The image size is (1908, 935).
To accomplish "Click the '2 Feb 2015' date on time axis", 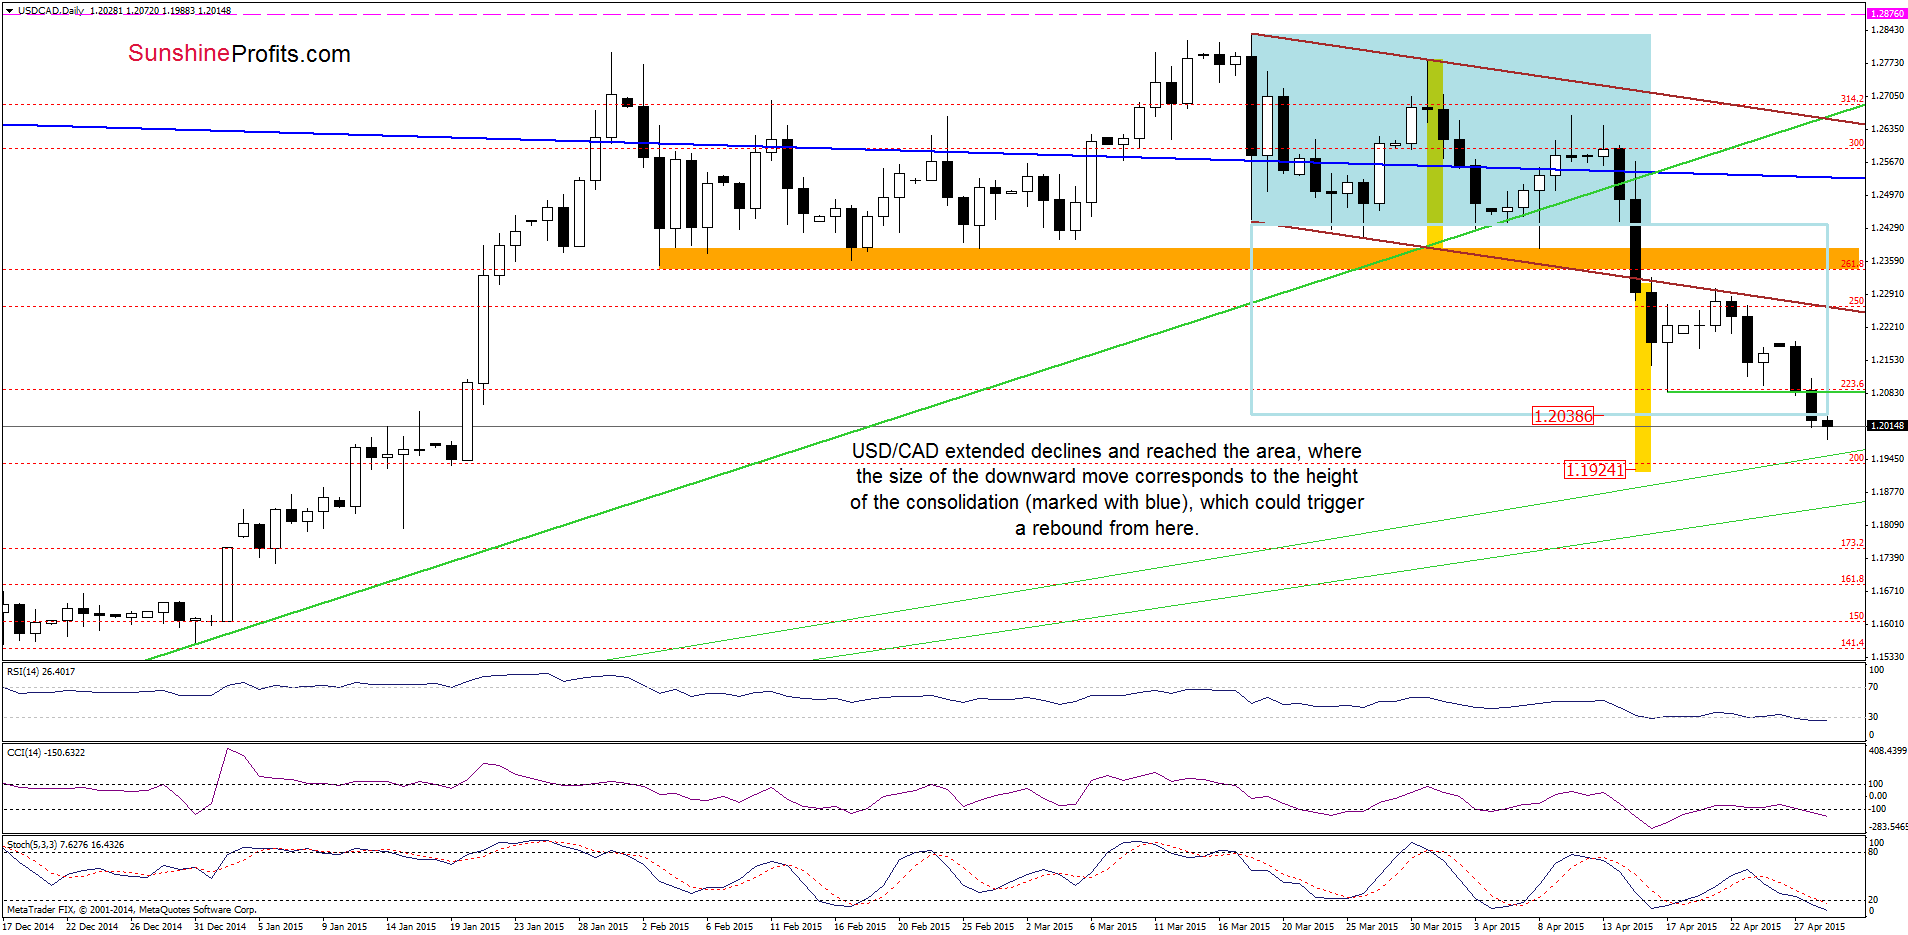I will pyautogui.click(x=666, y=927).
